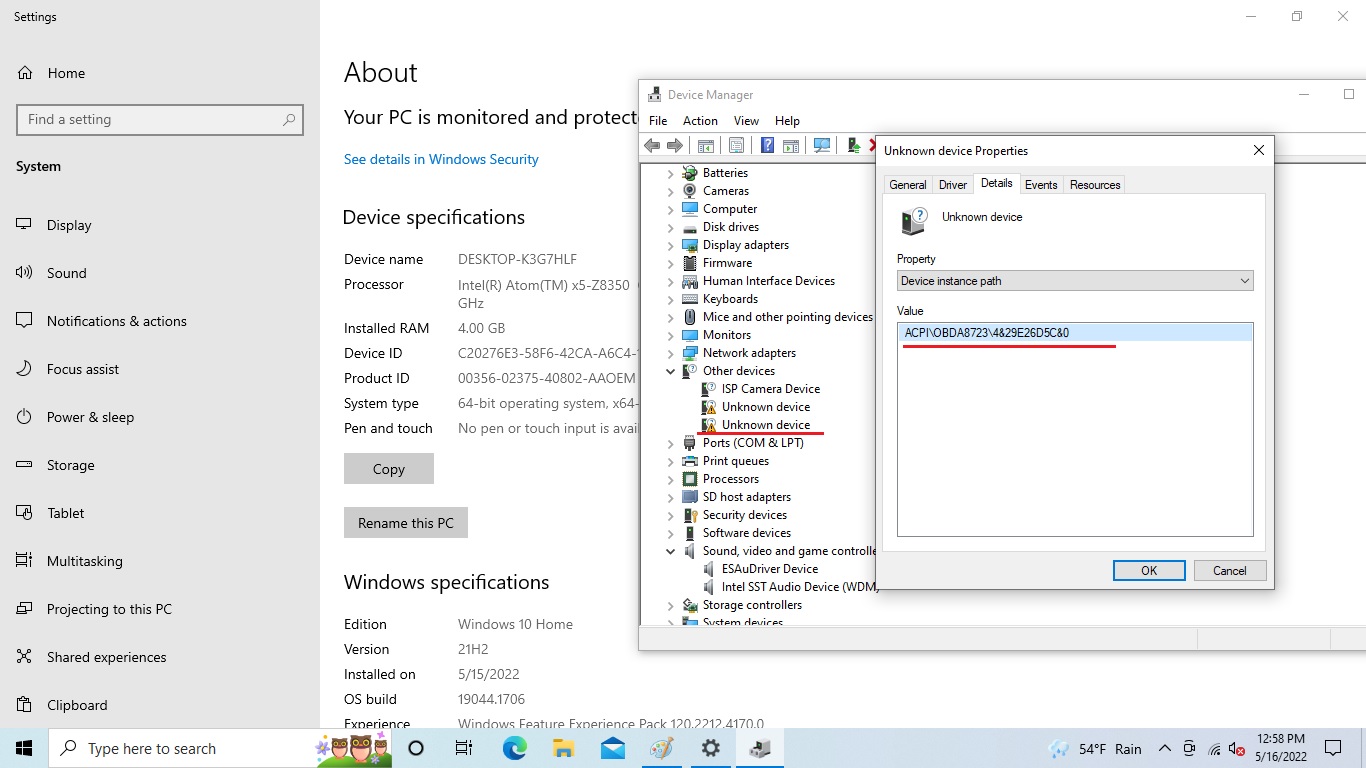Expand the Network adapters category
The image size is (1366, 768).
[671, 353]
